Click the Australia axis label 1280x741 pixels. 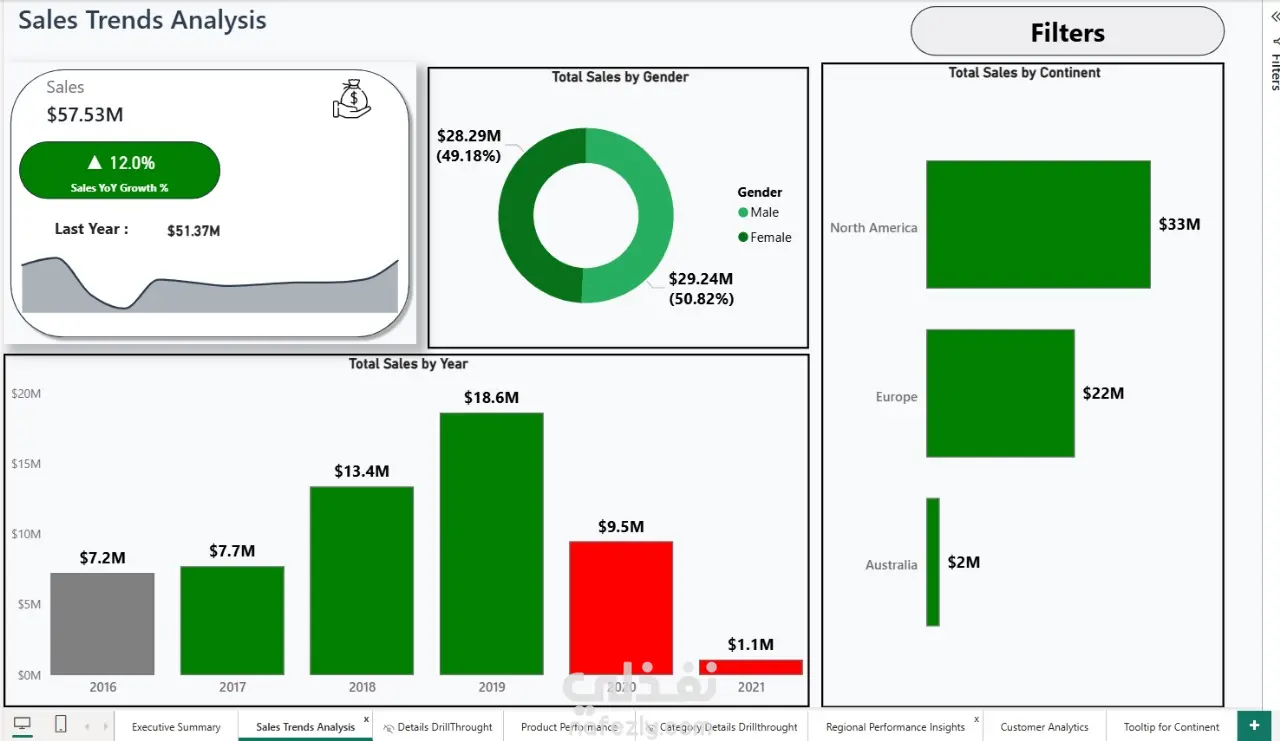point(891,565)
